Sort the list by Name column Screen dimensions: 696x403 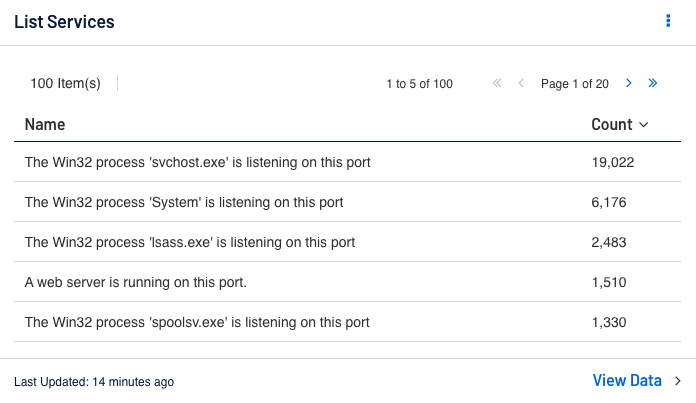45,125
